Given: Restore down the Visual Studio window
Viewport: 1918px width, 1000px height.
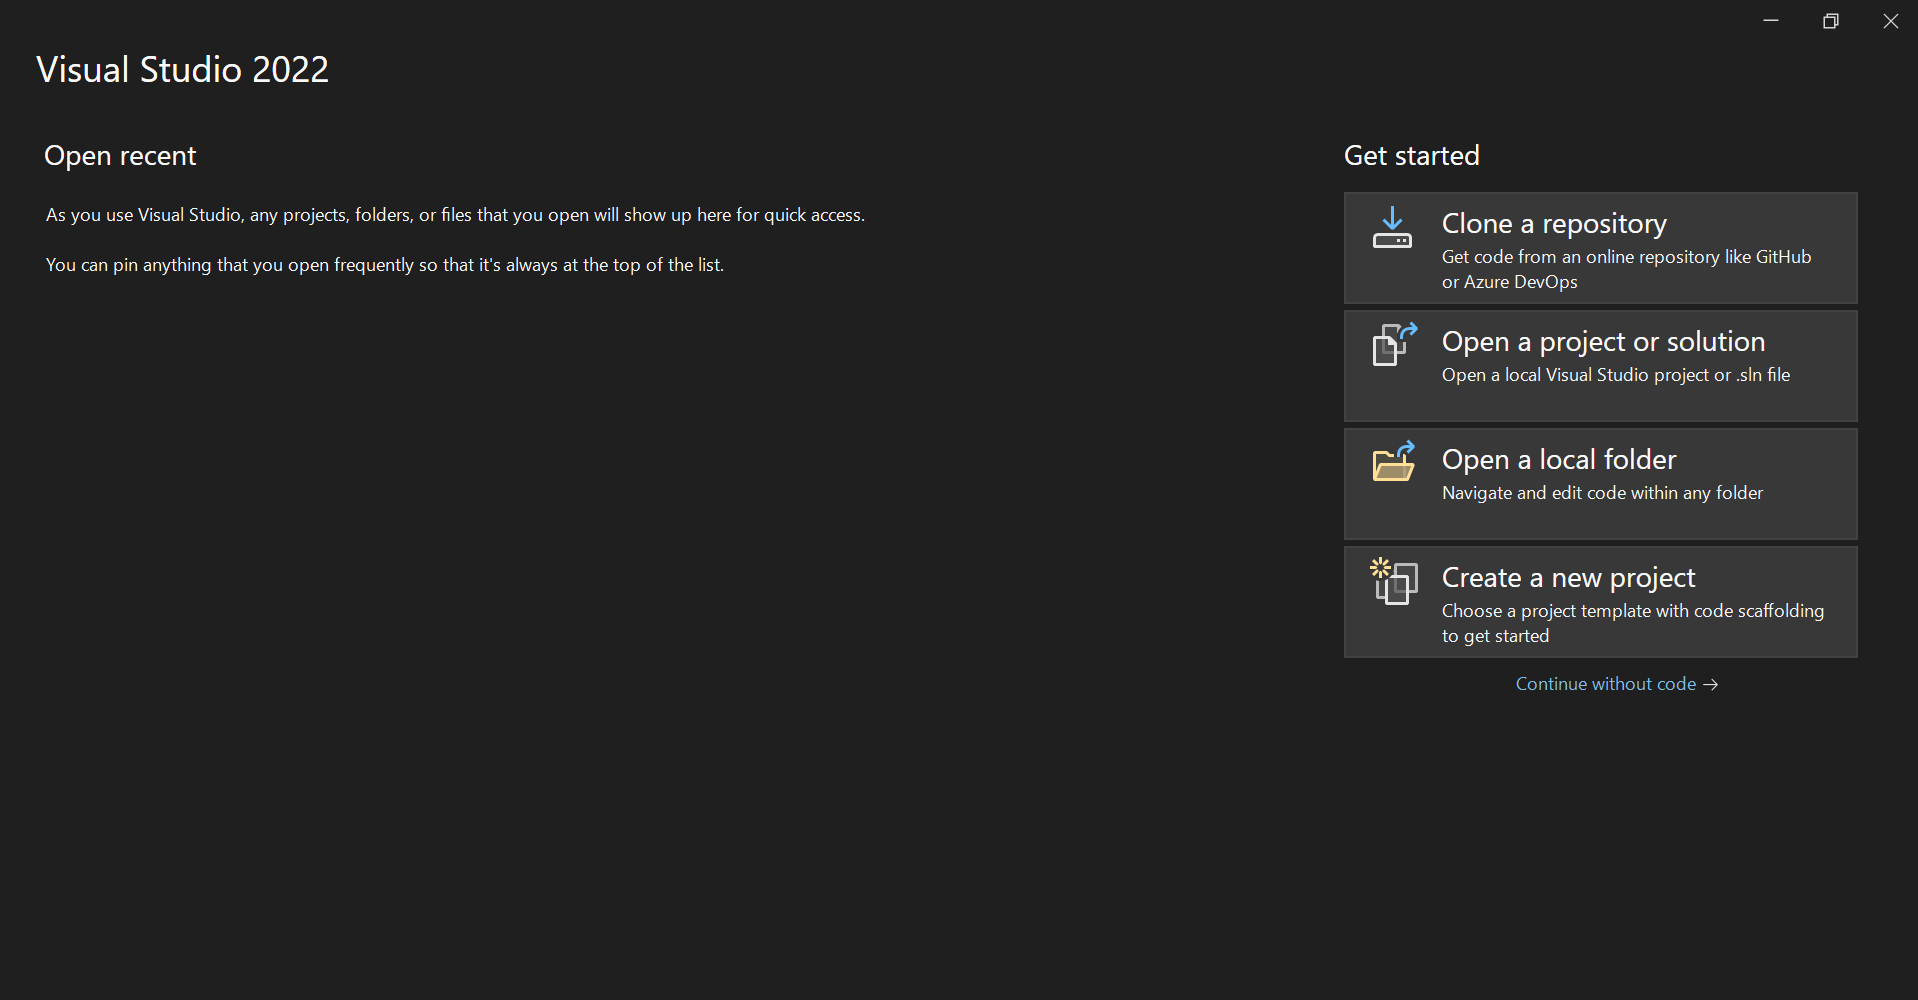Looking at the screenshot, I should coord(1831,21).
